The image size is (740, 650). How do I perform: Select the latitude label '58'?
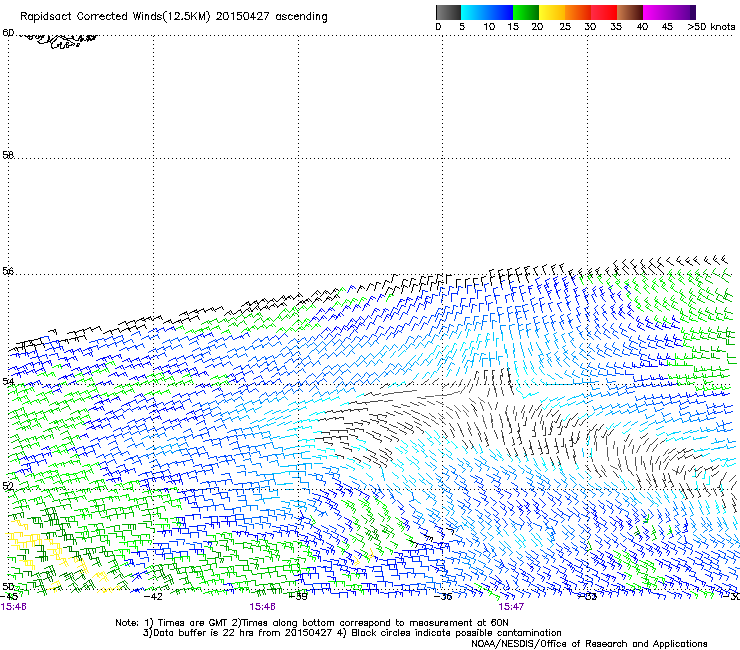8,155
